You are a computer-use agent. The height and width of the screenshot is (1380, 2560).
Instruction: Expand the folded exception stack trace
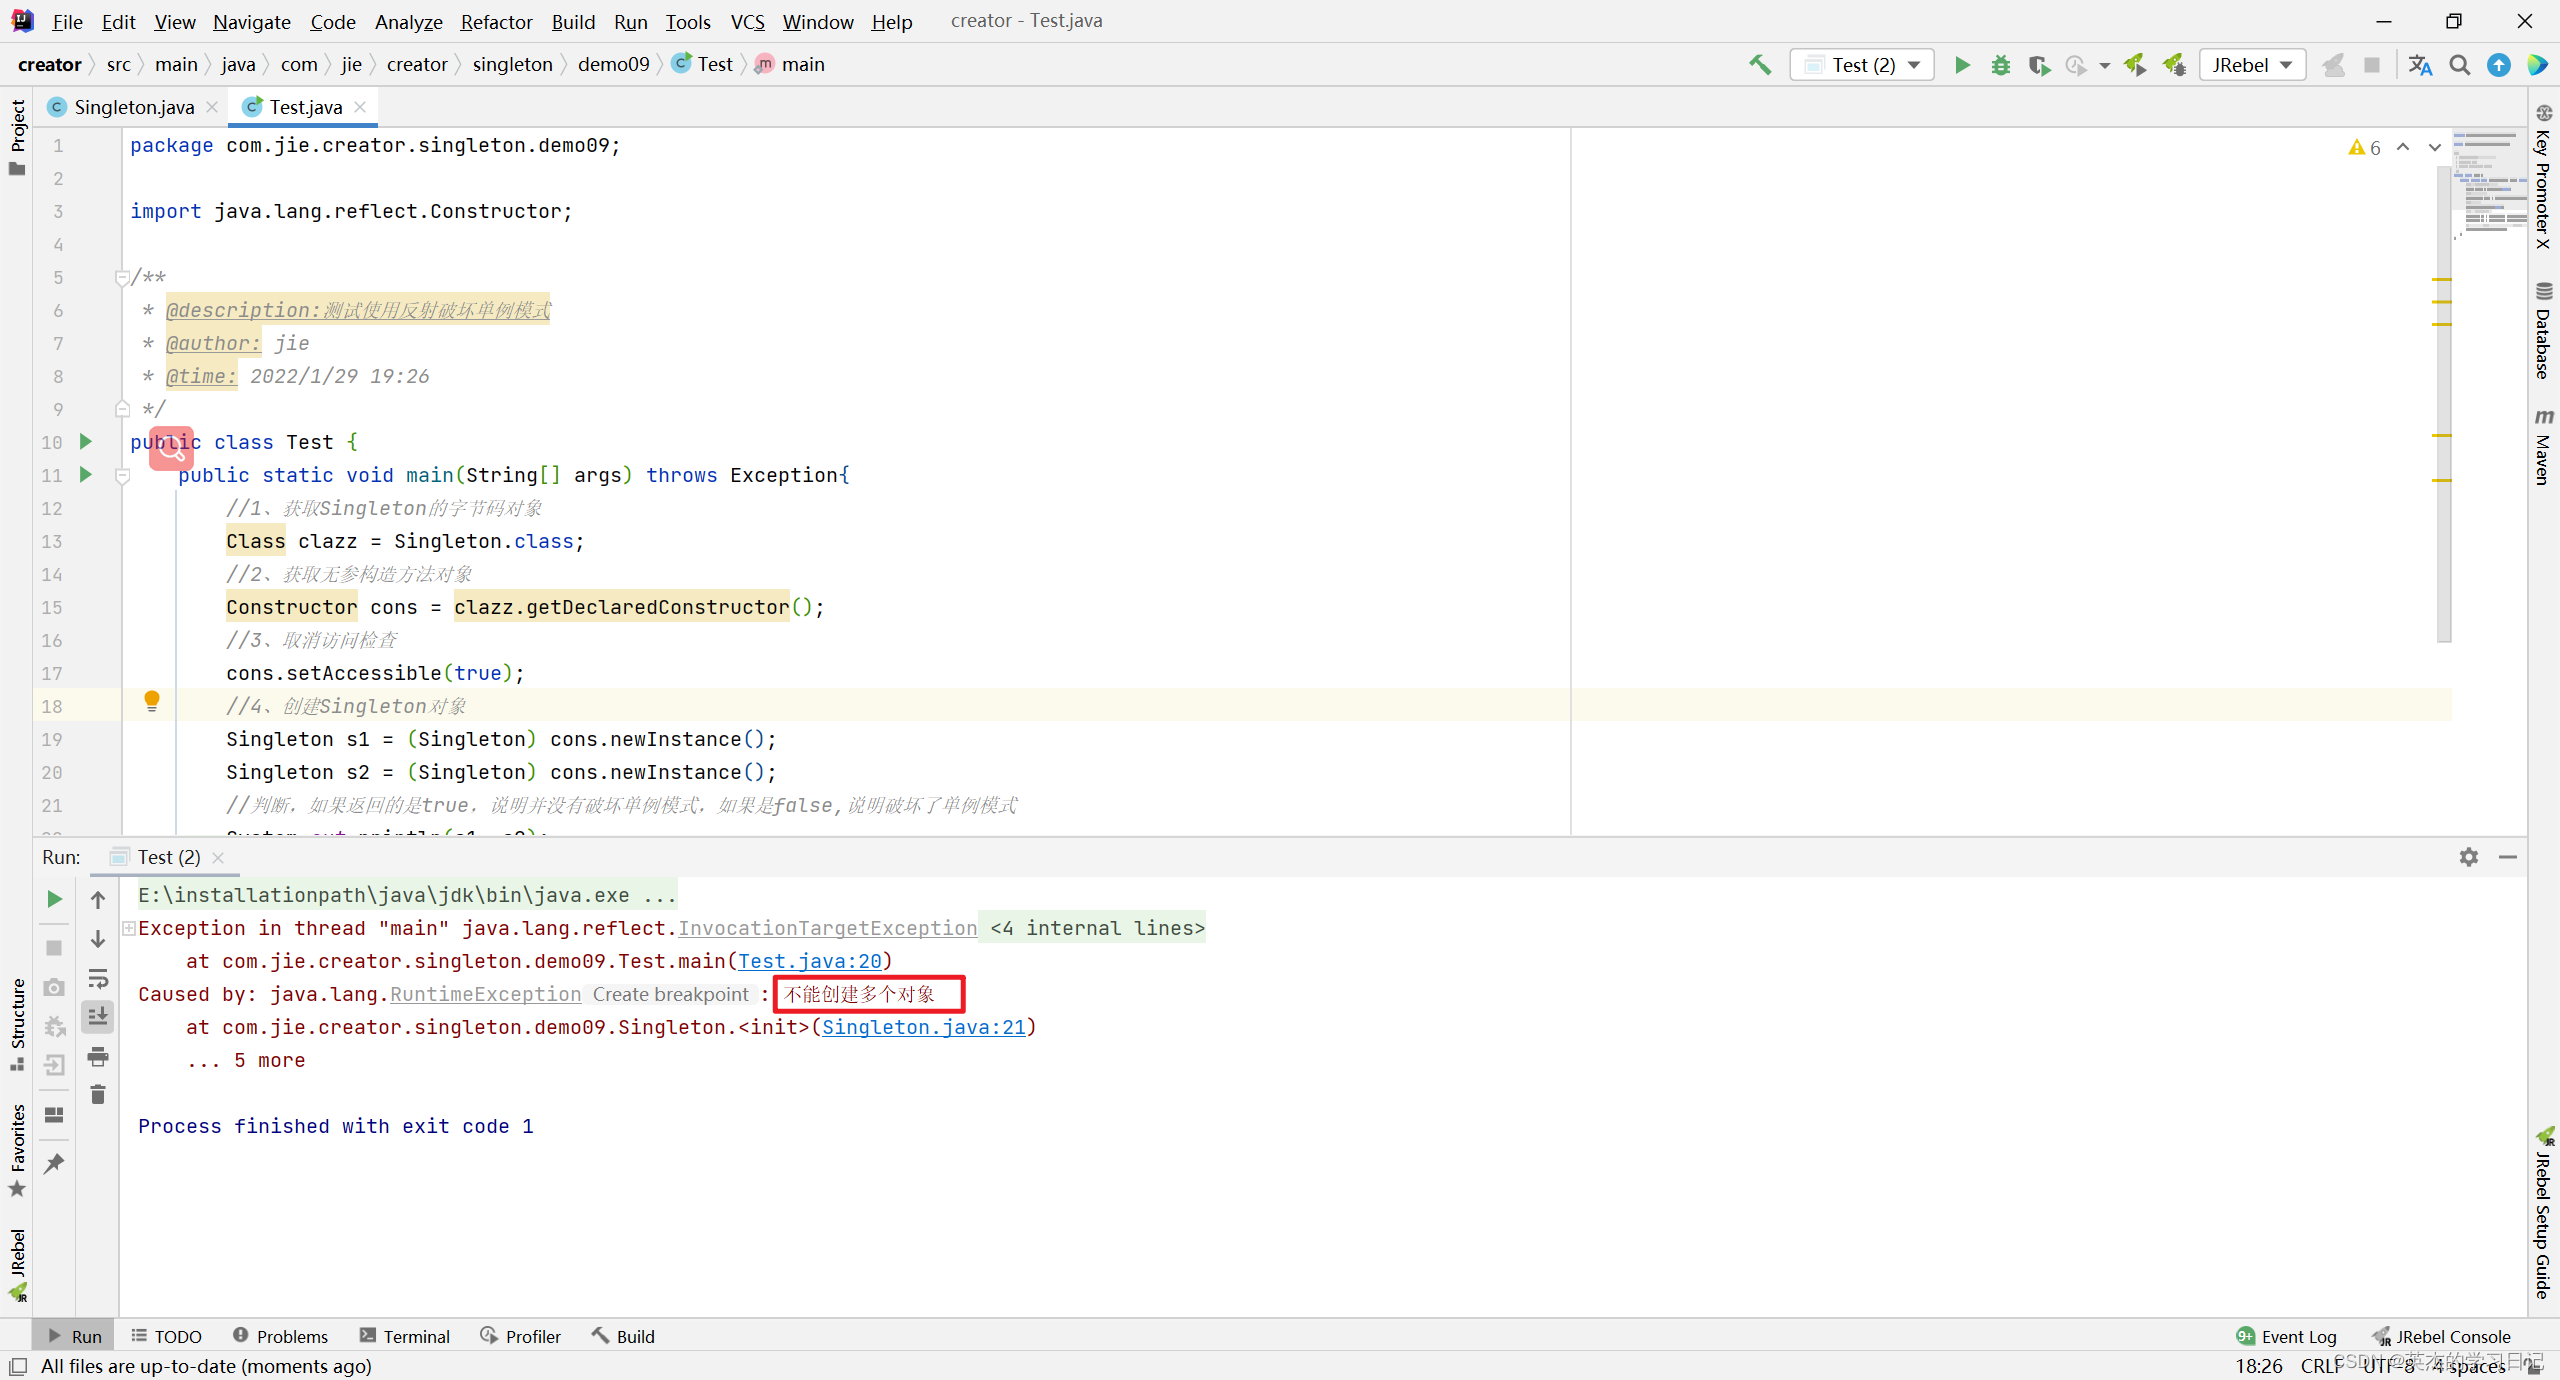[x=129, y=928]
